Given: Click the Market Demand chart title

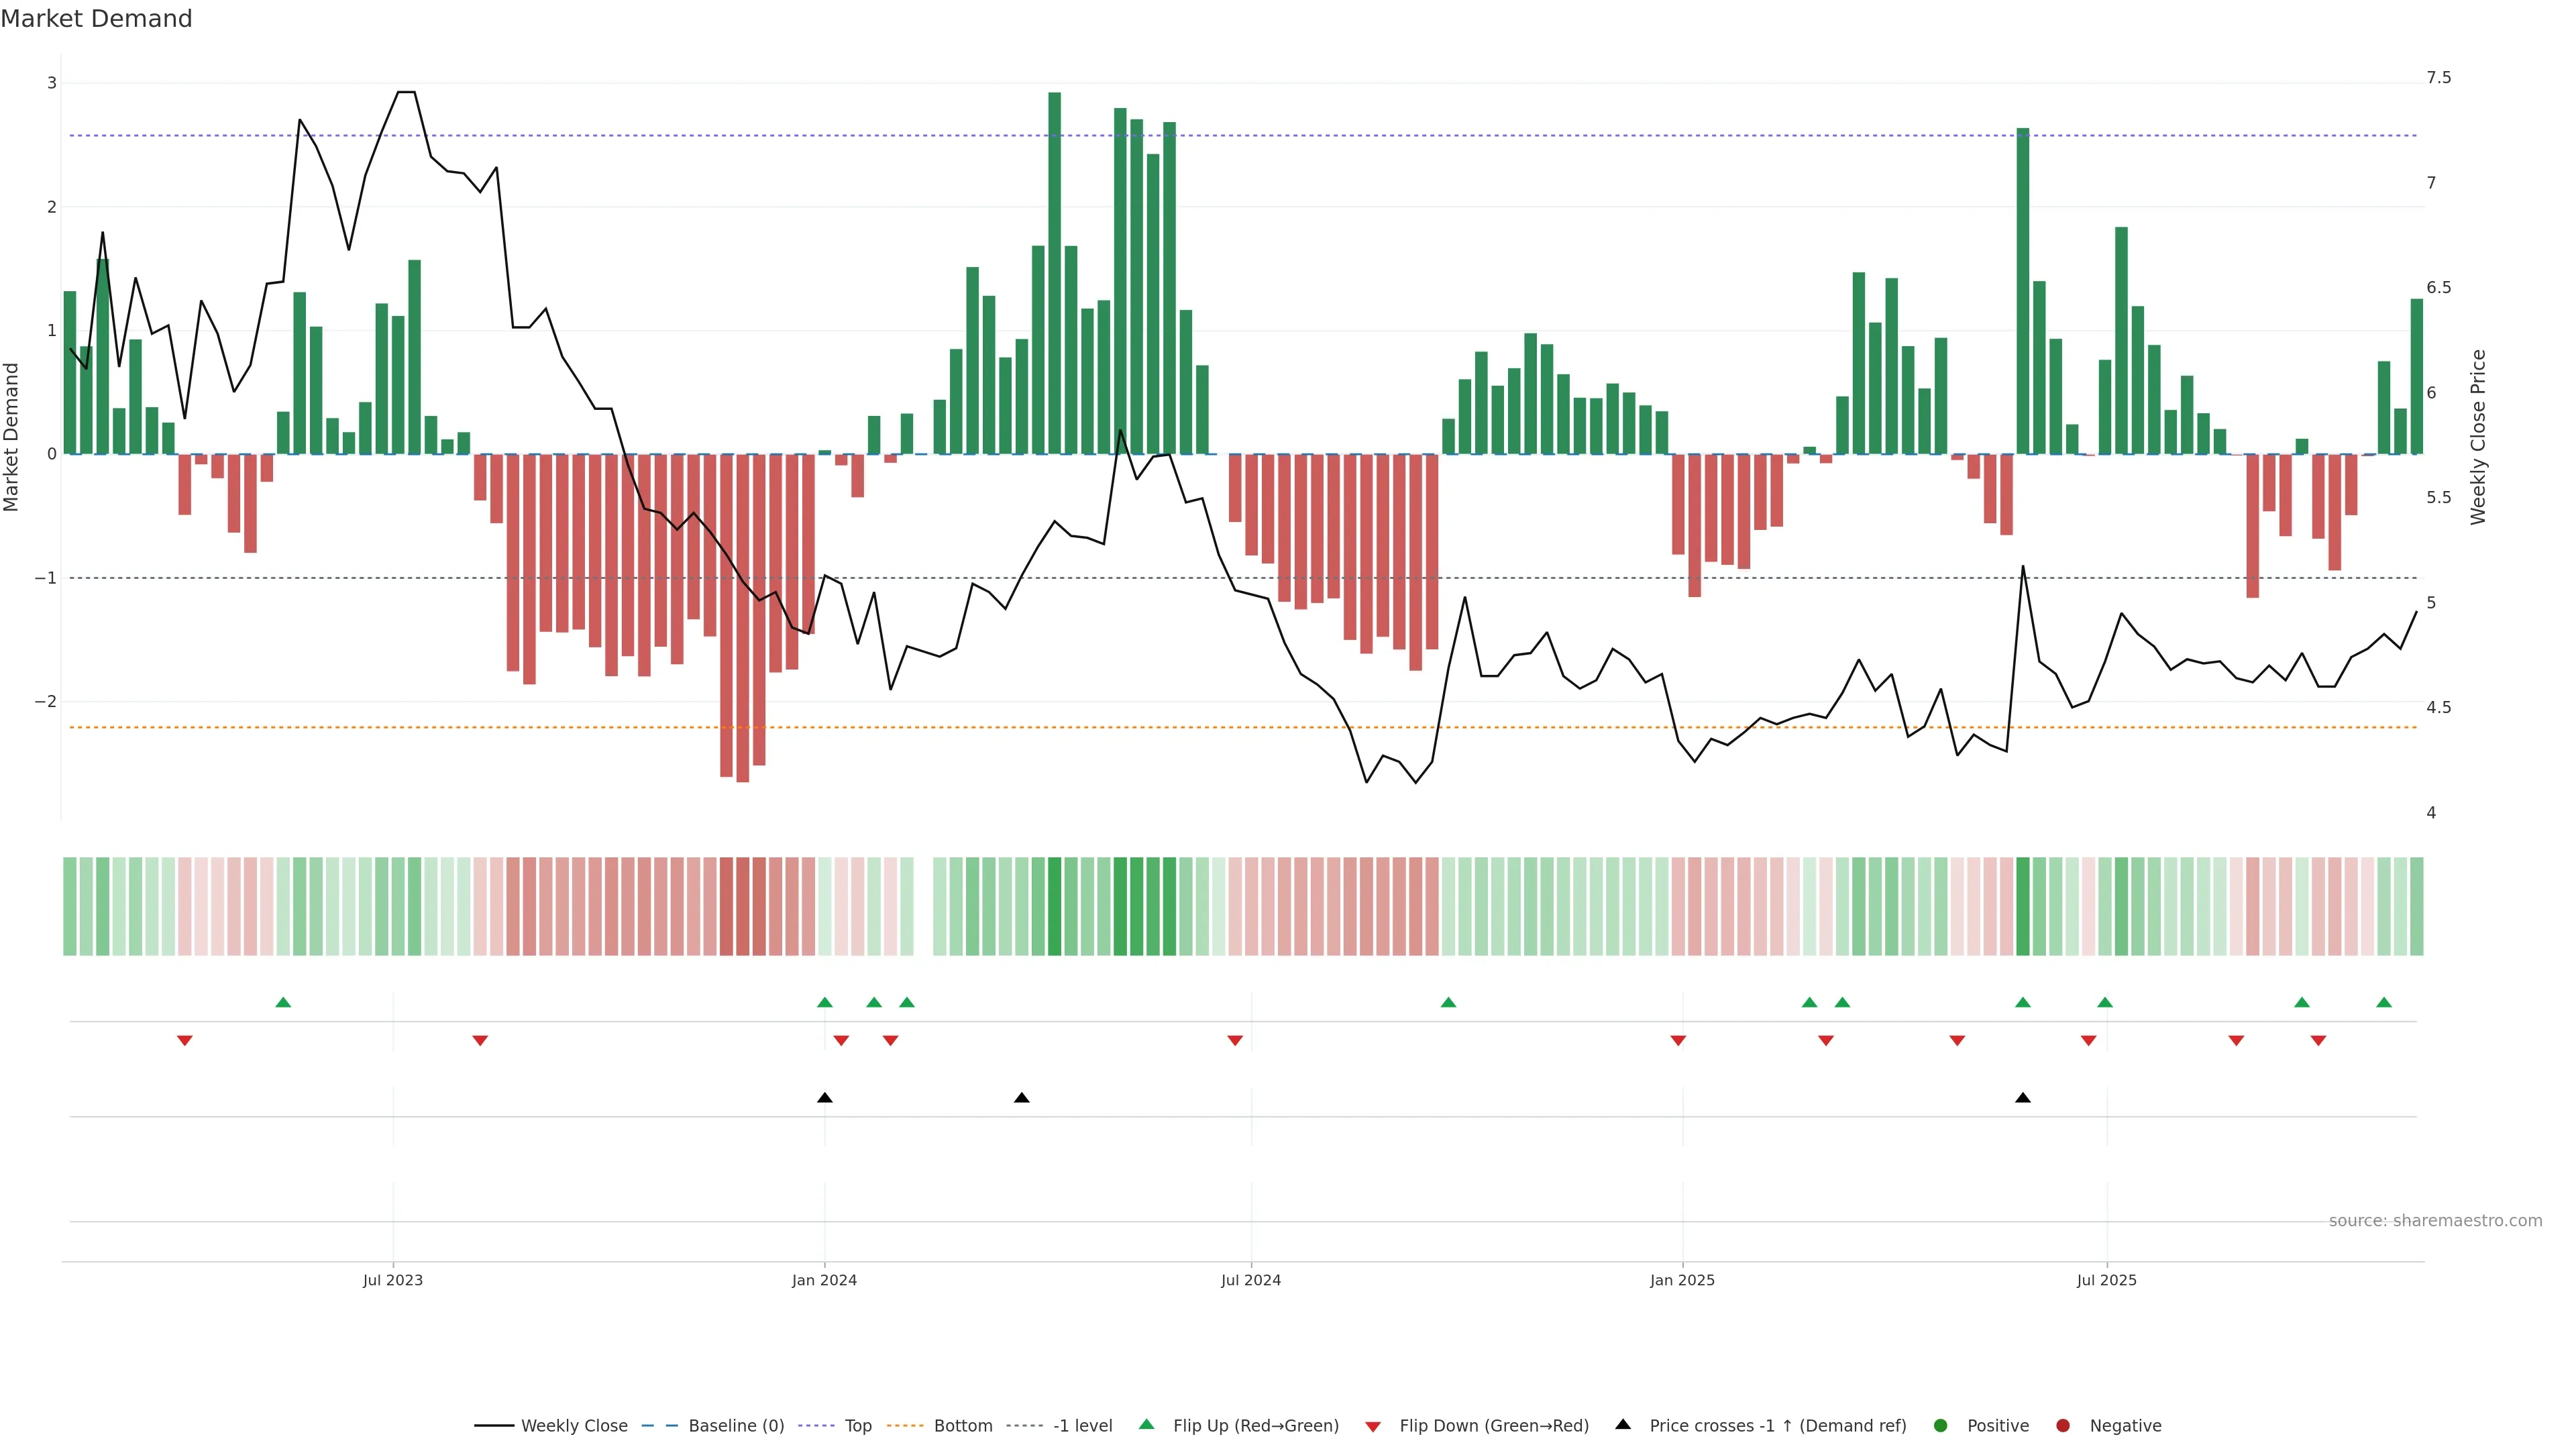Looking at the screenshot, I should [x=96, y=19].
